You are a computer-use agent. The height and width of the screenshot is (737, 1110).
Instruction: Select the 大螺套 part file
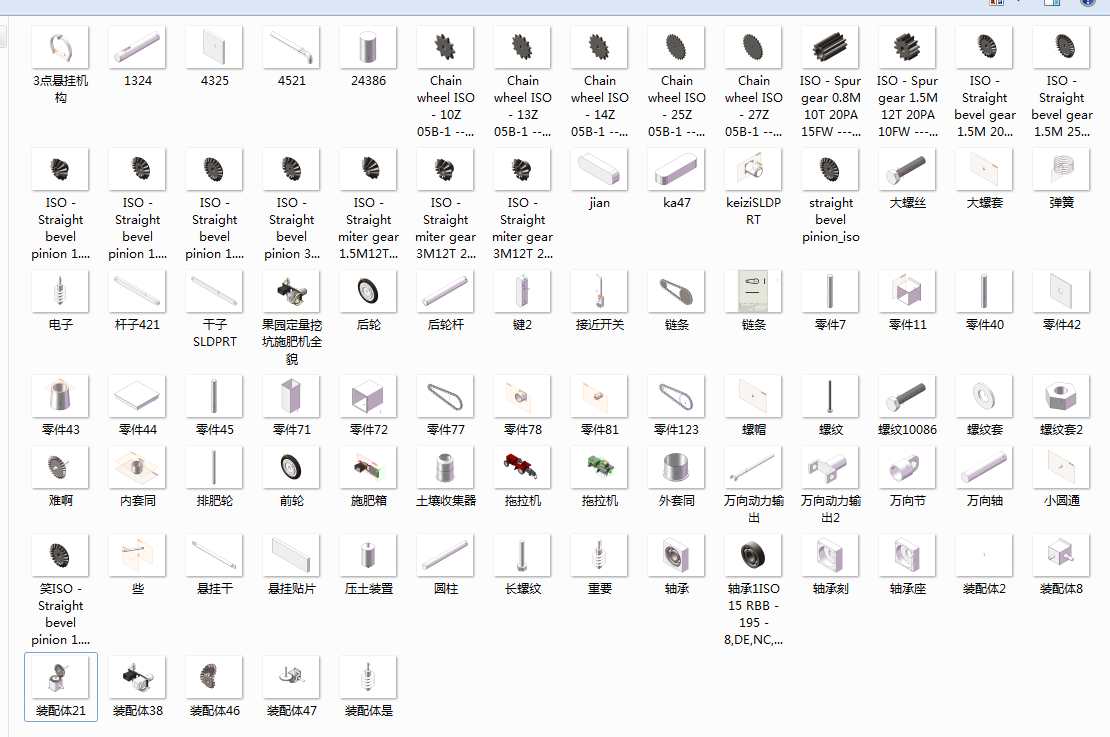coord(985,170)
